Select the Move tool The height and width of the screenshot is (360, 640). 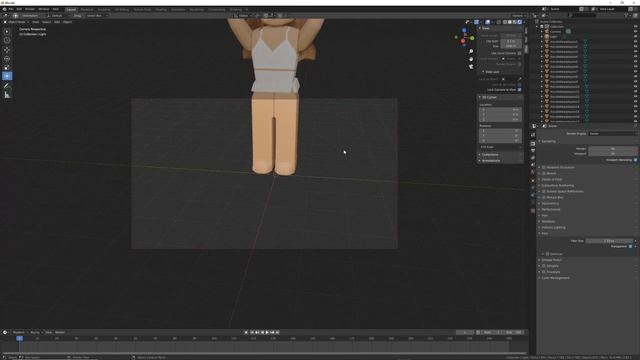pos(7,50)
